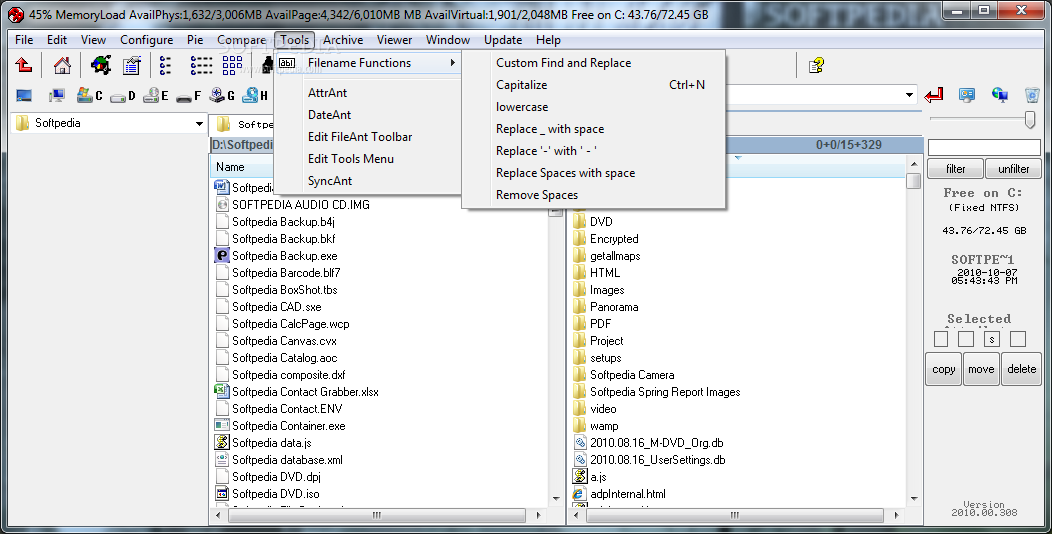Image resolution: width=1052 pixels, height=534 pixels.
Task: Click the Softpedia DVD.iso disc image icon
Action: pos(221,494)
